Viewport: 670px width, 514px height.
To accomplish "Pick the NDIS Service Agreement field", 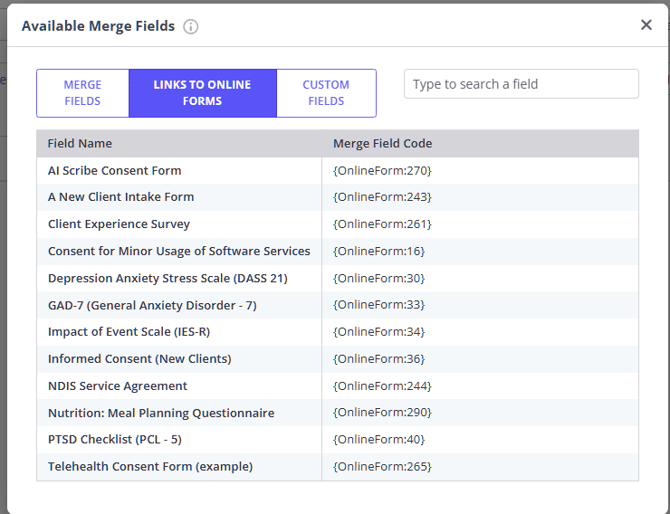I will click(117, 386).
